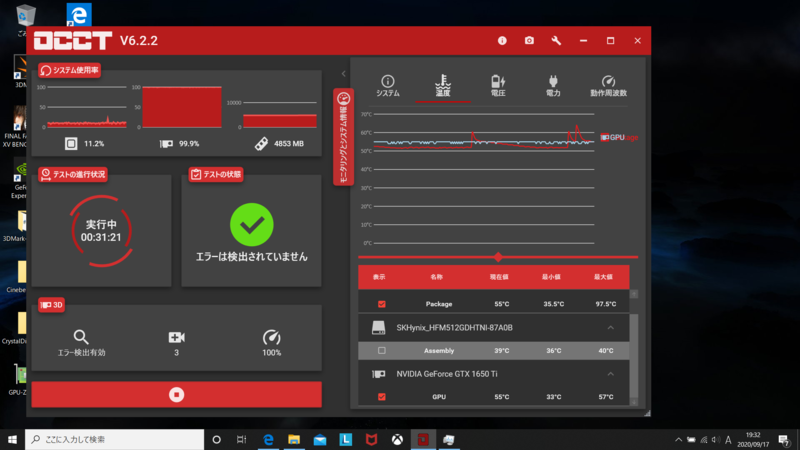This screenshot has width=800, height=450.
Task: Uncheck the GPU display checkbox
Action: (x=382, y=397)
